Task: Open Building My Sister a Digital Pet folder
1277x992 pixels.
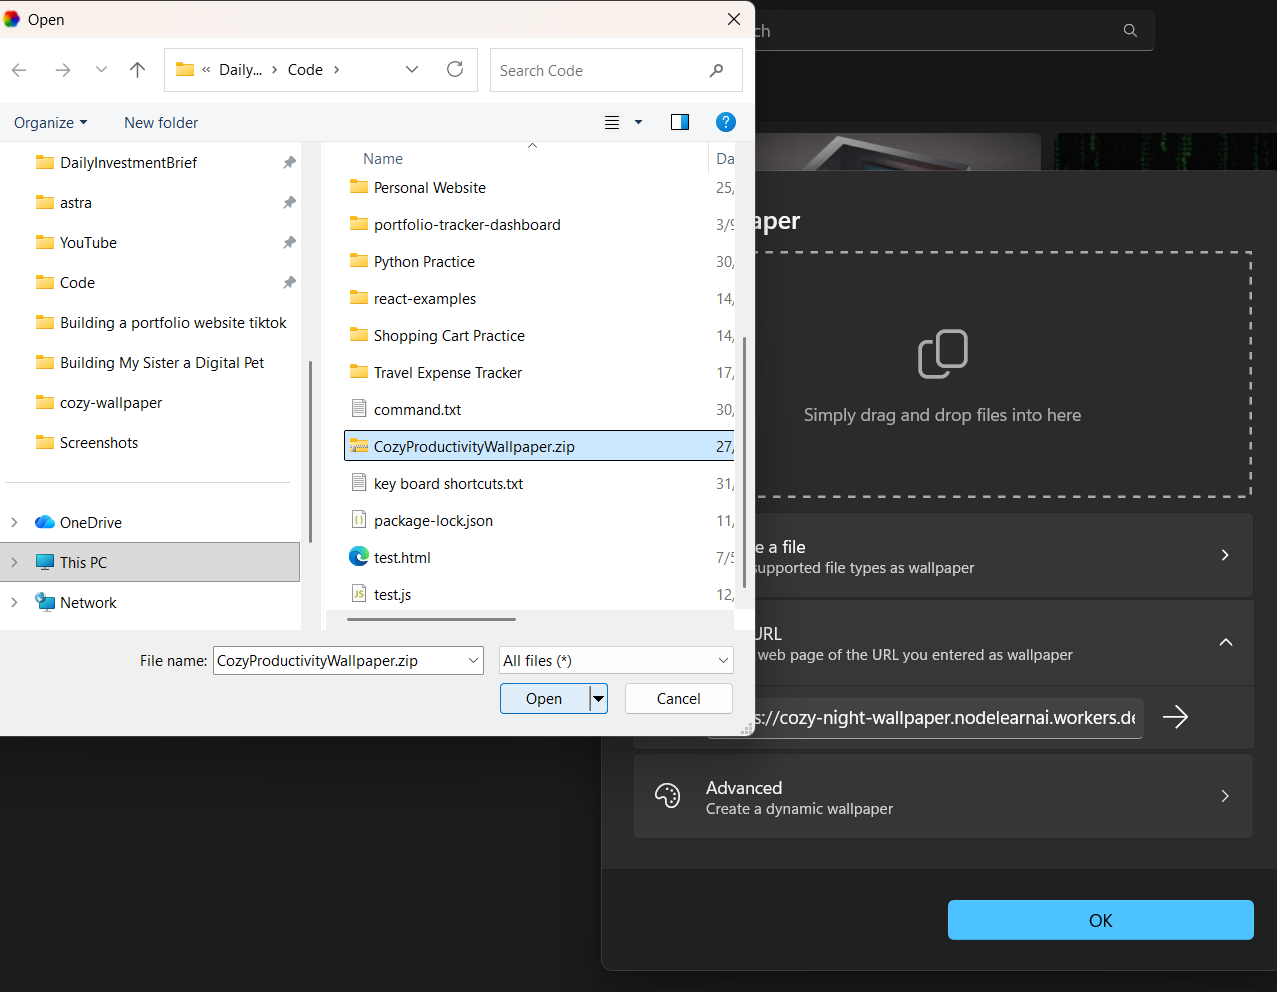Action: click(162, 363)
